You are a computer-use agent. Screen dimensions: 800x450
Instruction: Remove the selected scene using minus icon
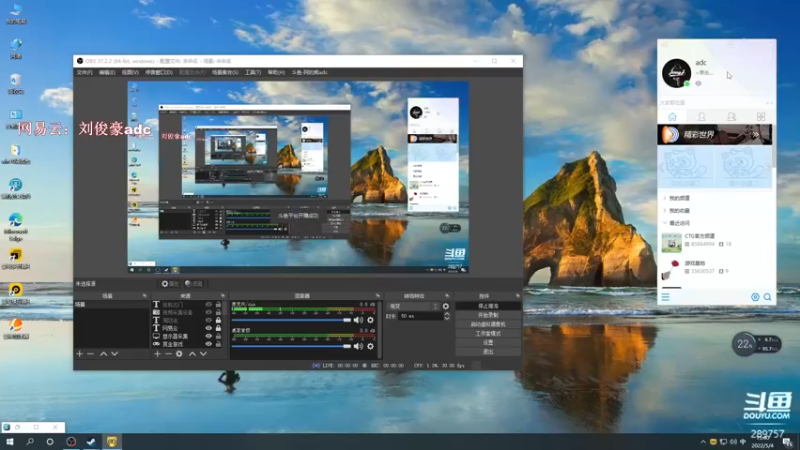tap(90, 354)
